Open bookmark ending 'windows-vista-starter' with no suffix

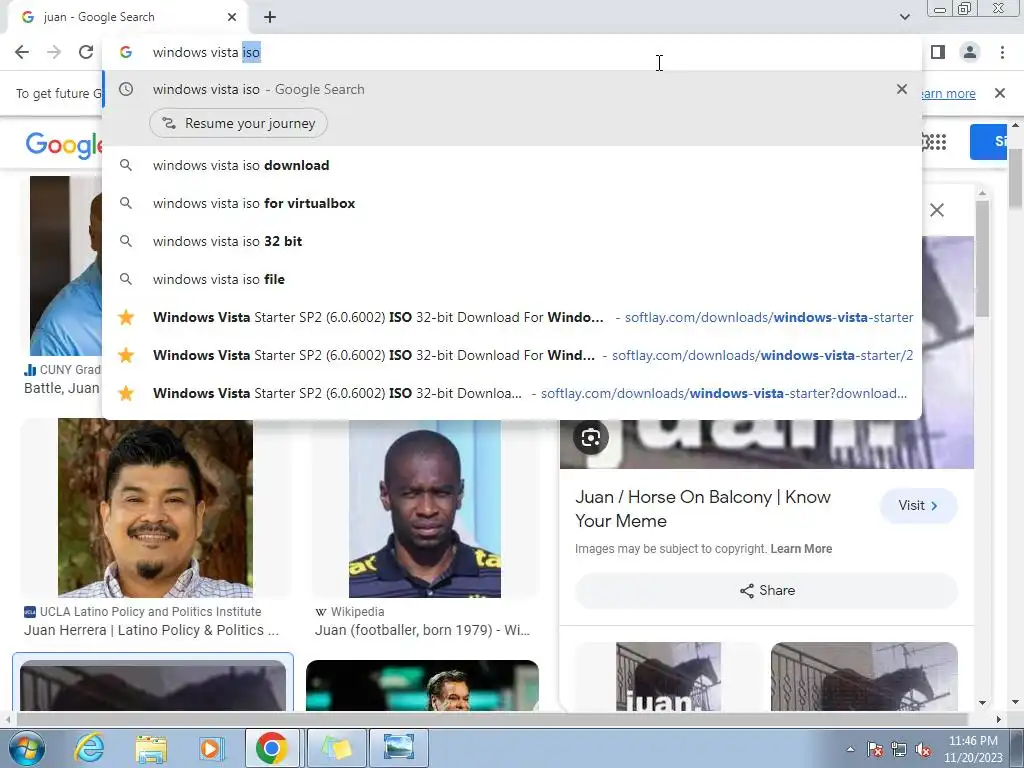[x=512, y=317]
